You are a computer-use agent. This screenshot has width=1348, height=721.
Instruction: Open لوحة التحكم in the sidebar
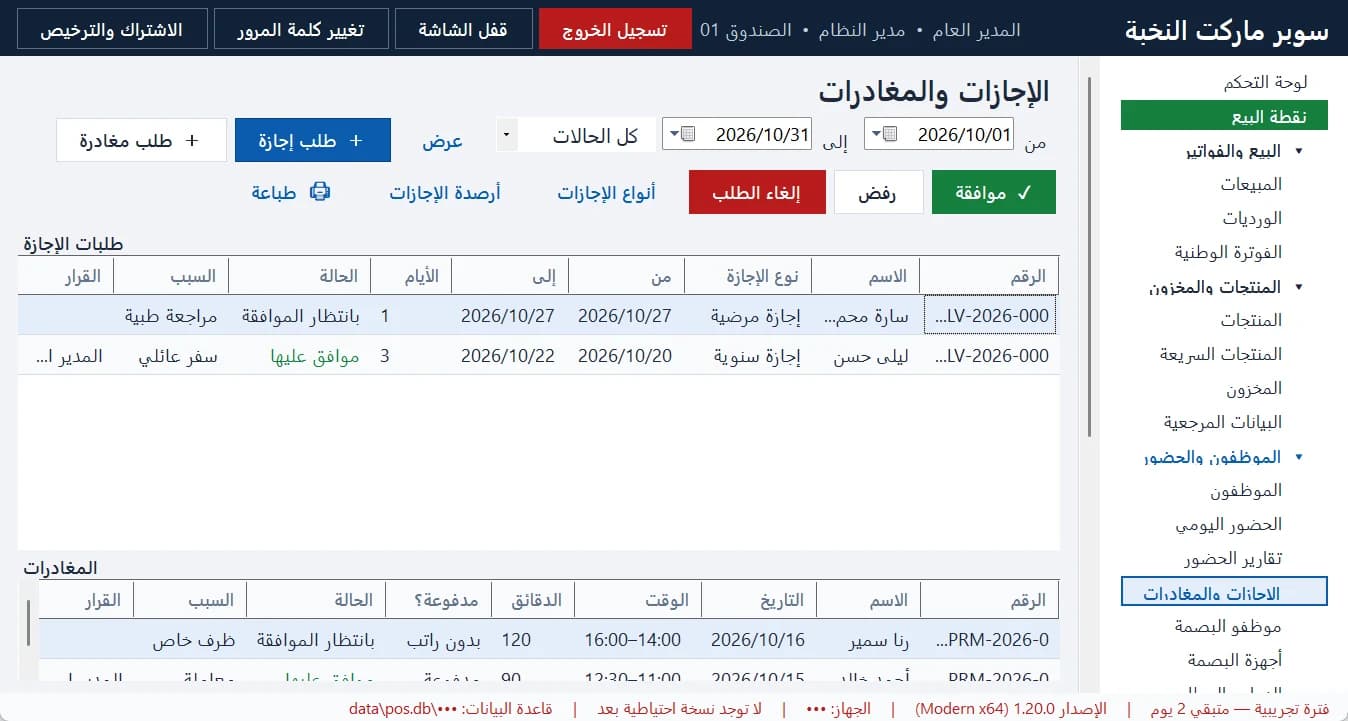tap(1265, 82)
